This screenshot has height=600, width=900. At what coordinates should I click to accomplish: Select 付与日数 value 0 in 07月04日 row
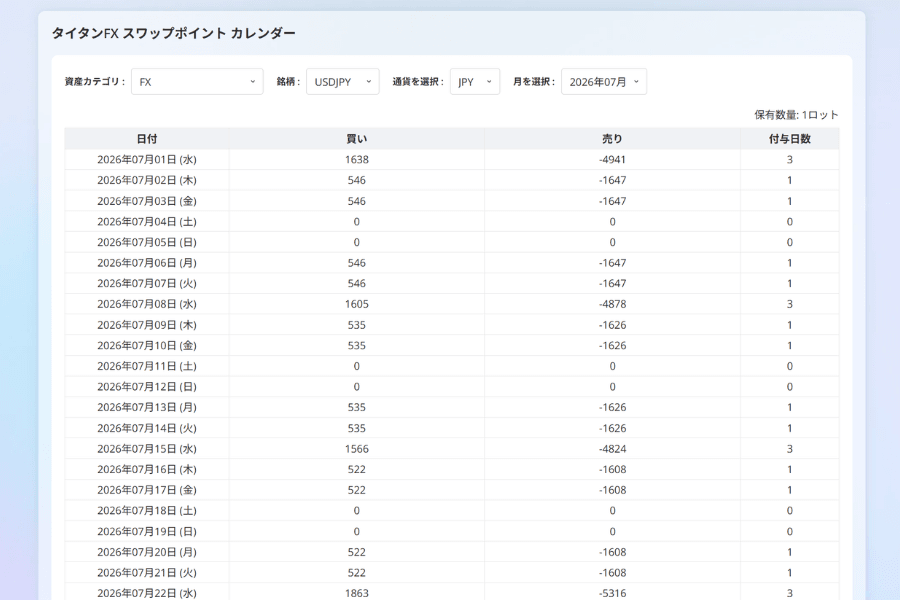tap(790, 222)
